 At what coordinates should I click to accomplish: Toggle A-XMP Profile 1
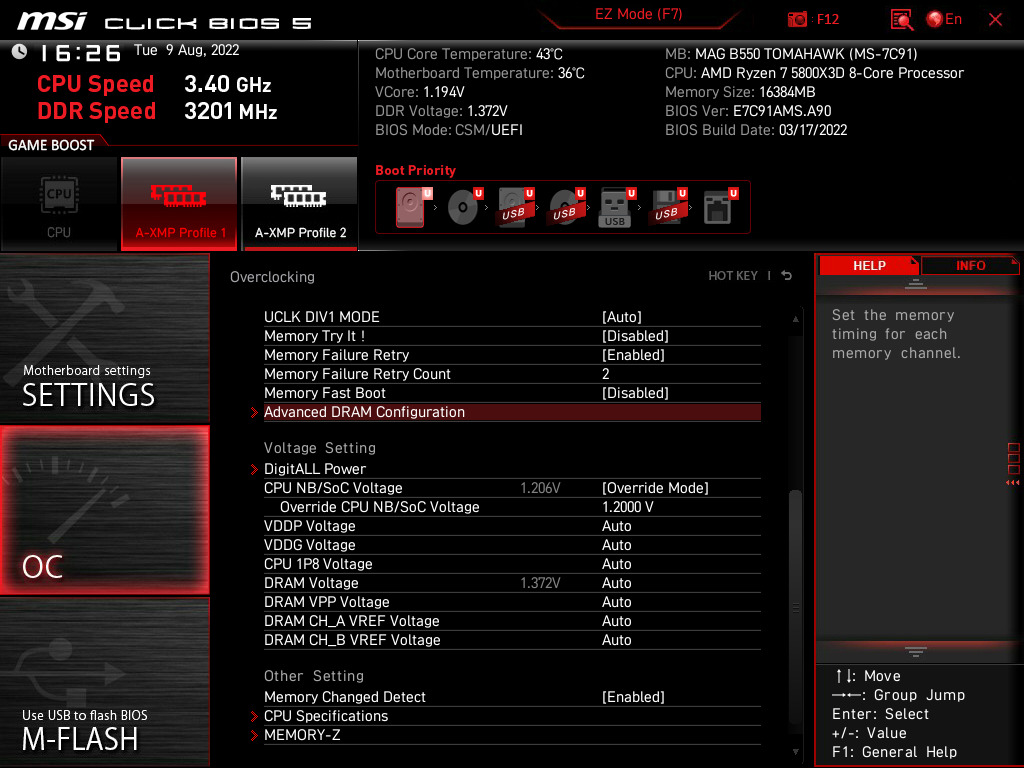(180, 203)
